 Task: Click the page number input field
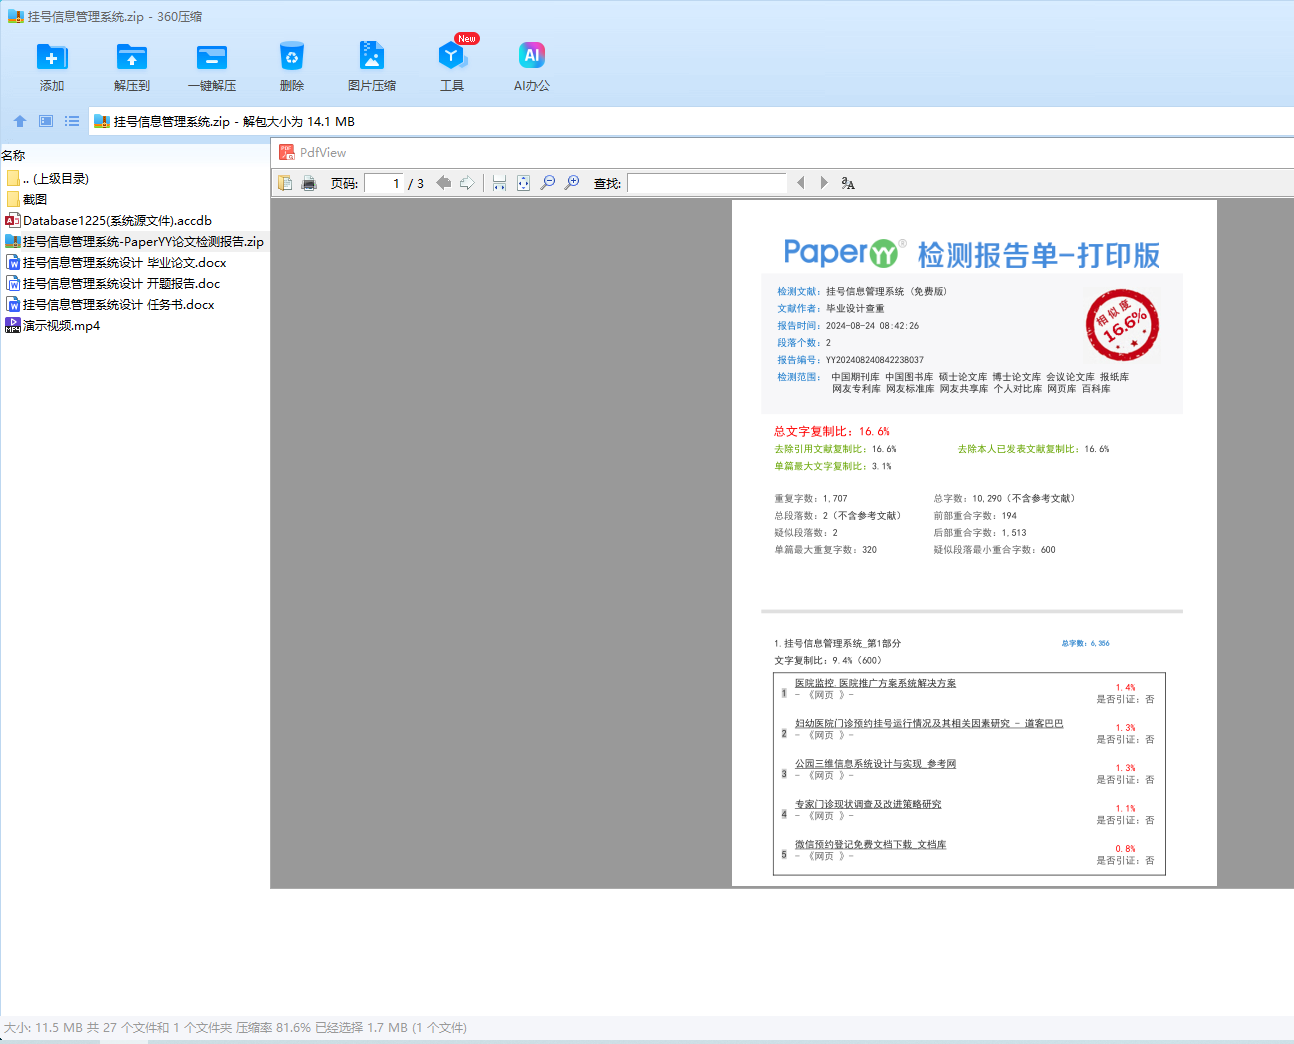(x=384, y=183)
